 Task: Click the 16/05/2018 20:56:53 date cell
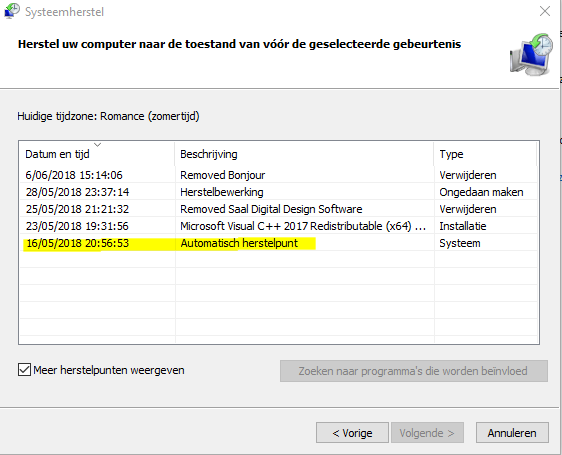77,243
